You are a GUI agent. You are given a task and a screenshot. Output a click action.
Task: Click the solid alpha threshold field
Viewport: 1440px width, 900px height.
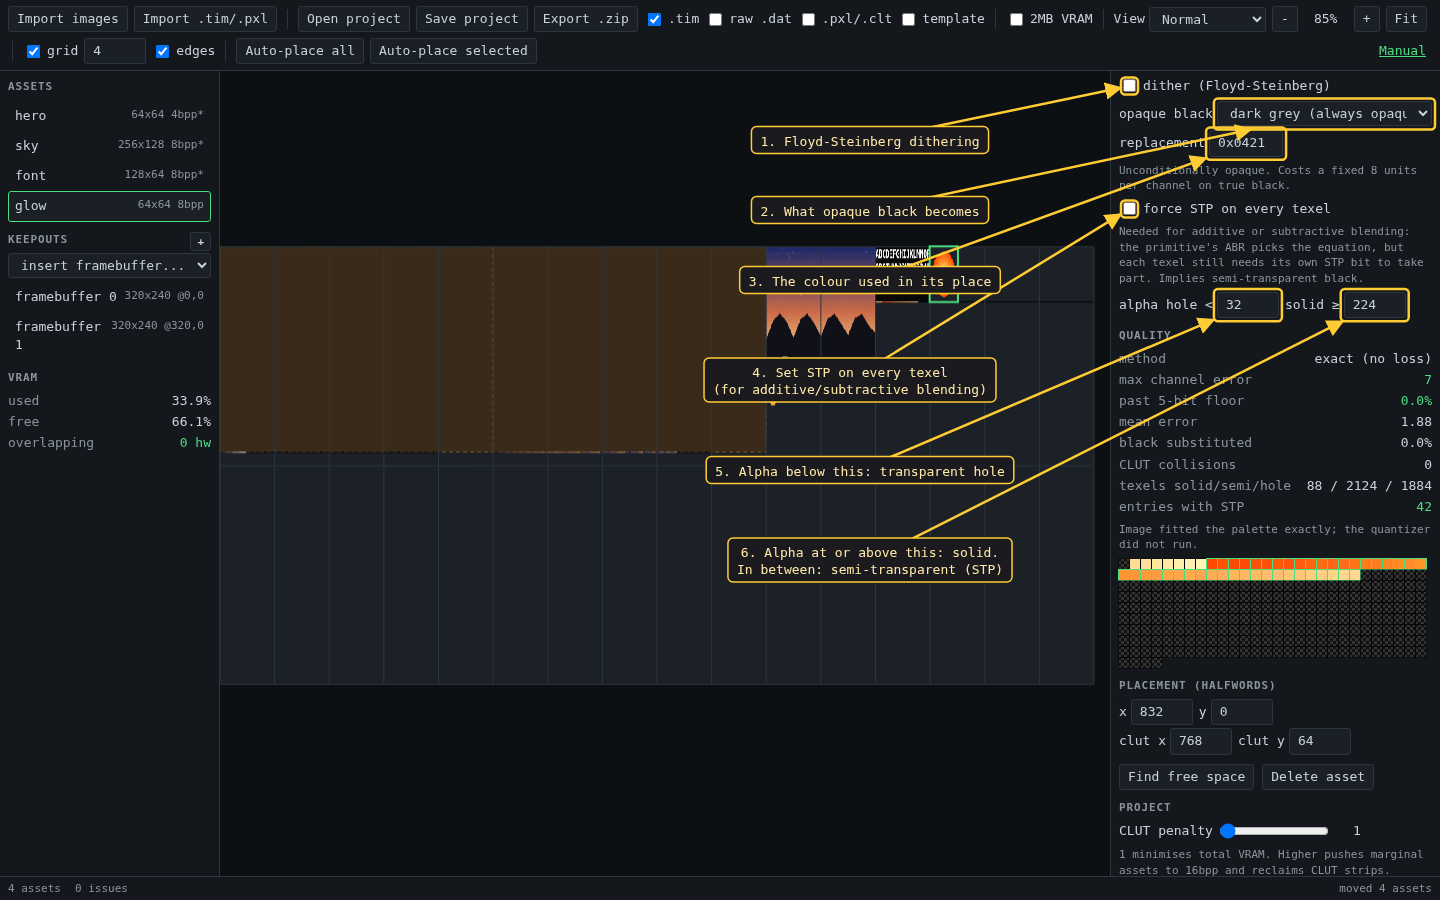pos(1375,305)
